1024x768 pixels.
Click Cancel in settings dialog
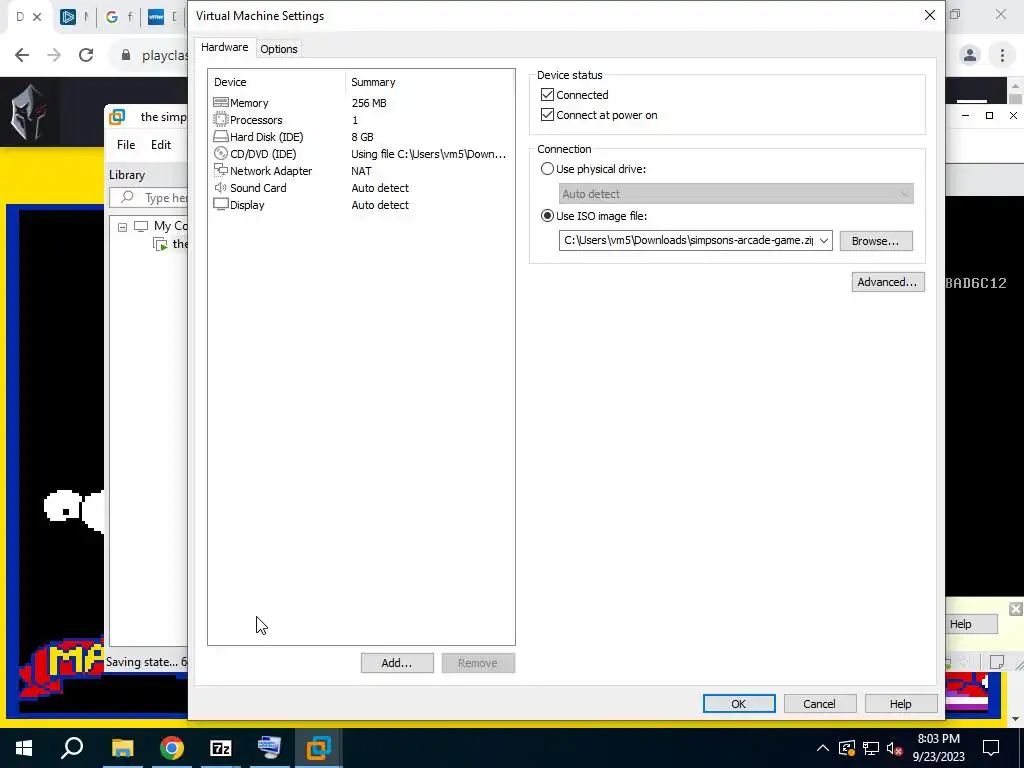(820, 703)
